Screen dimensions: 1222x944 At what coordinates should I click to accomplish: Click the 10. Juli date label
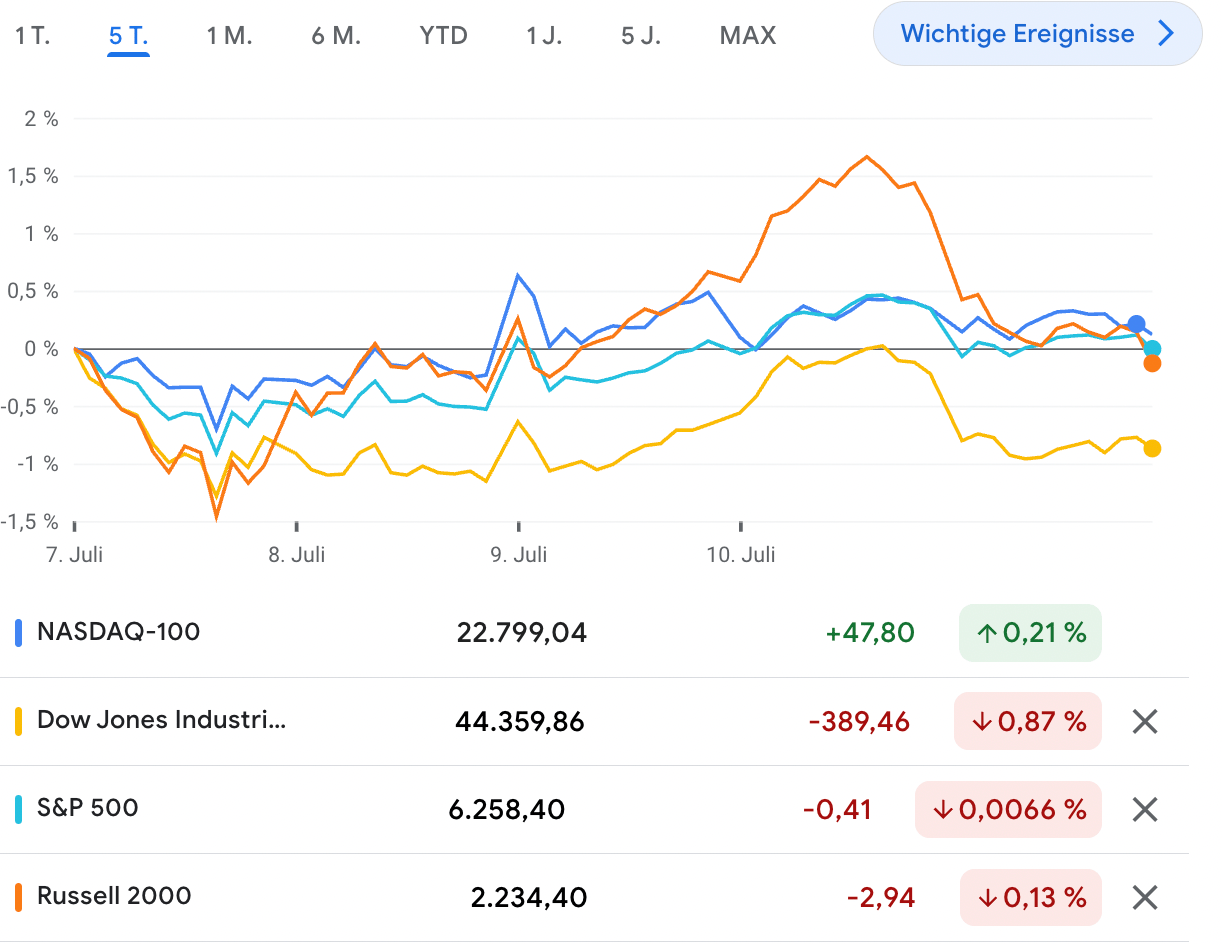[741, 555]
